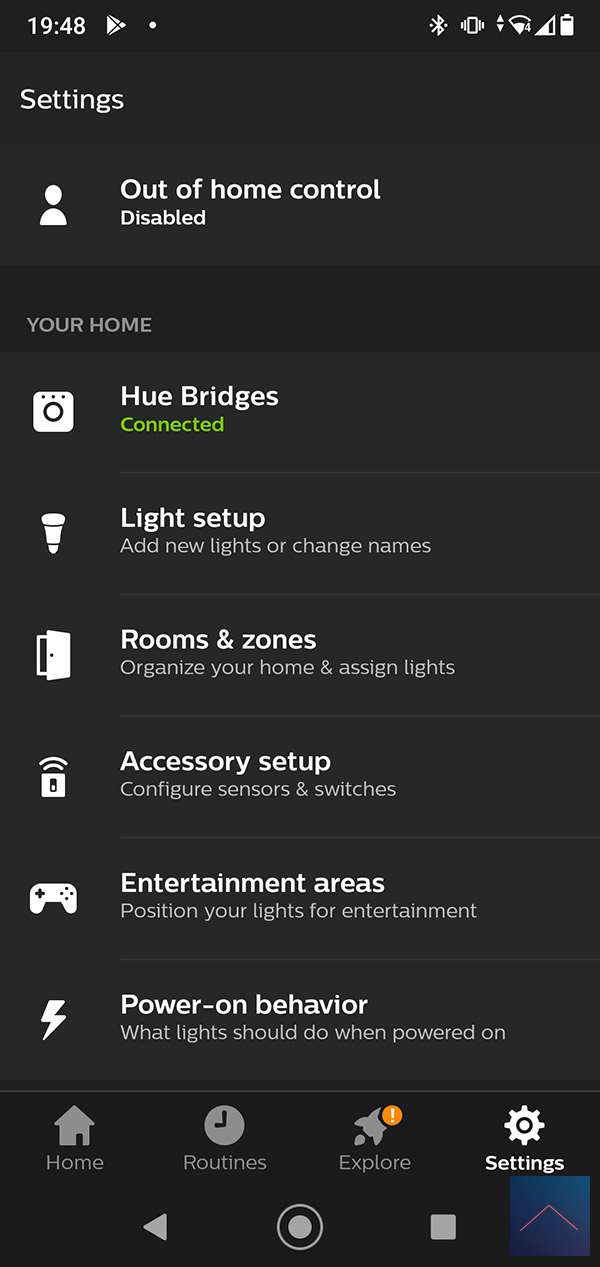Viewport: 600px width, 1267px height.
Task: Tap the accessory remote switch icon
Action: pyautogui.click(x=53, y=776)
